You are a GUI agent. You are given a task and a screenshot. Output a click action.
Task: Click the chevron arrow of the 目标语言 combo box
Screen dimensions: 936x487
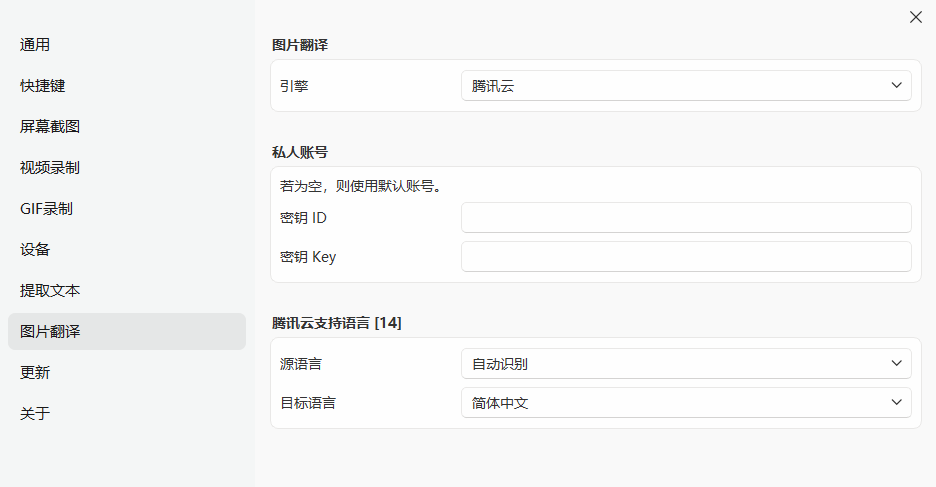(x=896, y=403)
